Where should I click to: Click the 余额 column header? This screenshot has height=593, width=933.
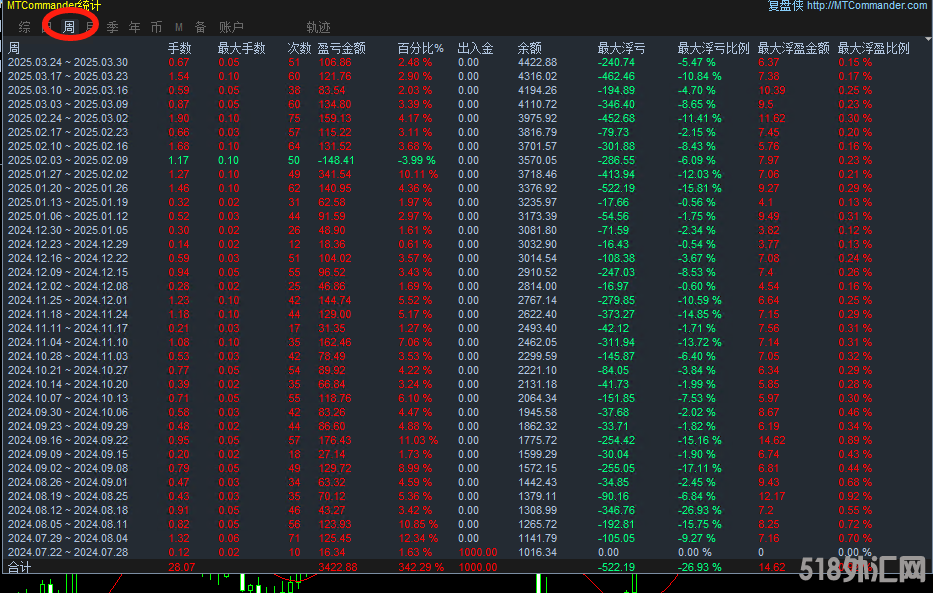[x=530, y=48]
